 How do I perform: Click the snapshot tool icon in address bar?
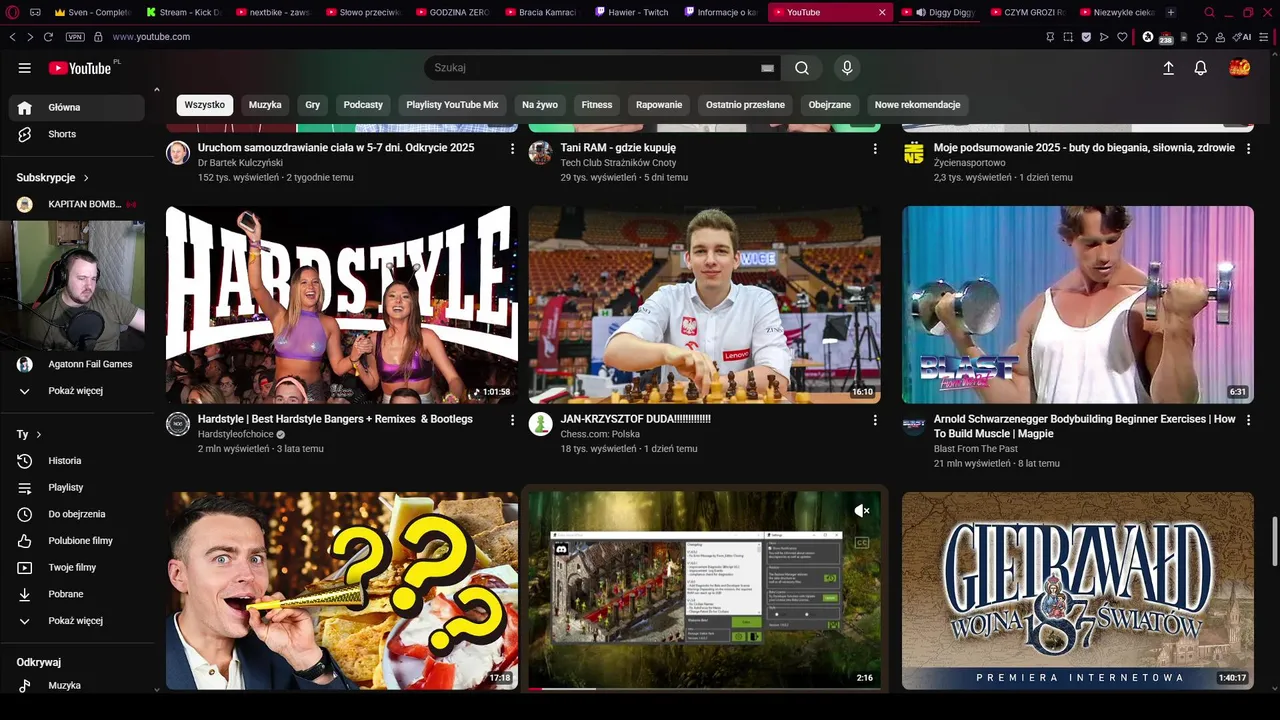click(x=1068, y=37)
